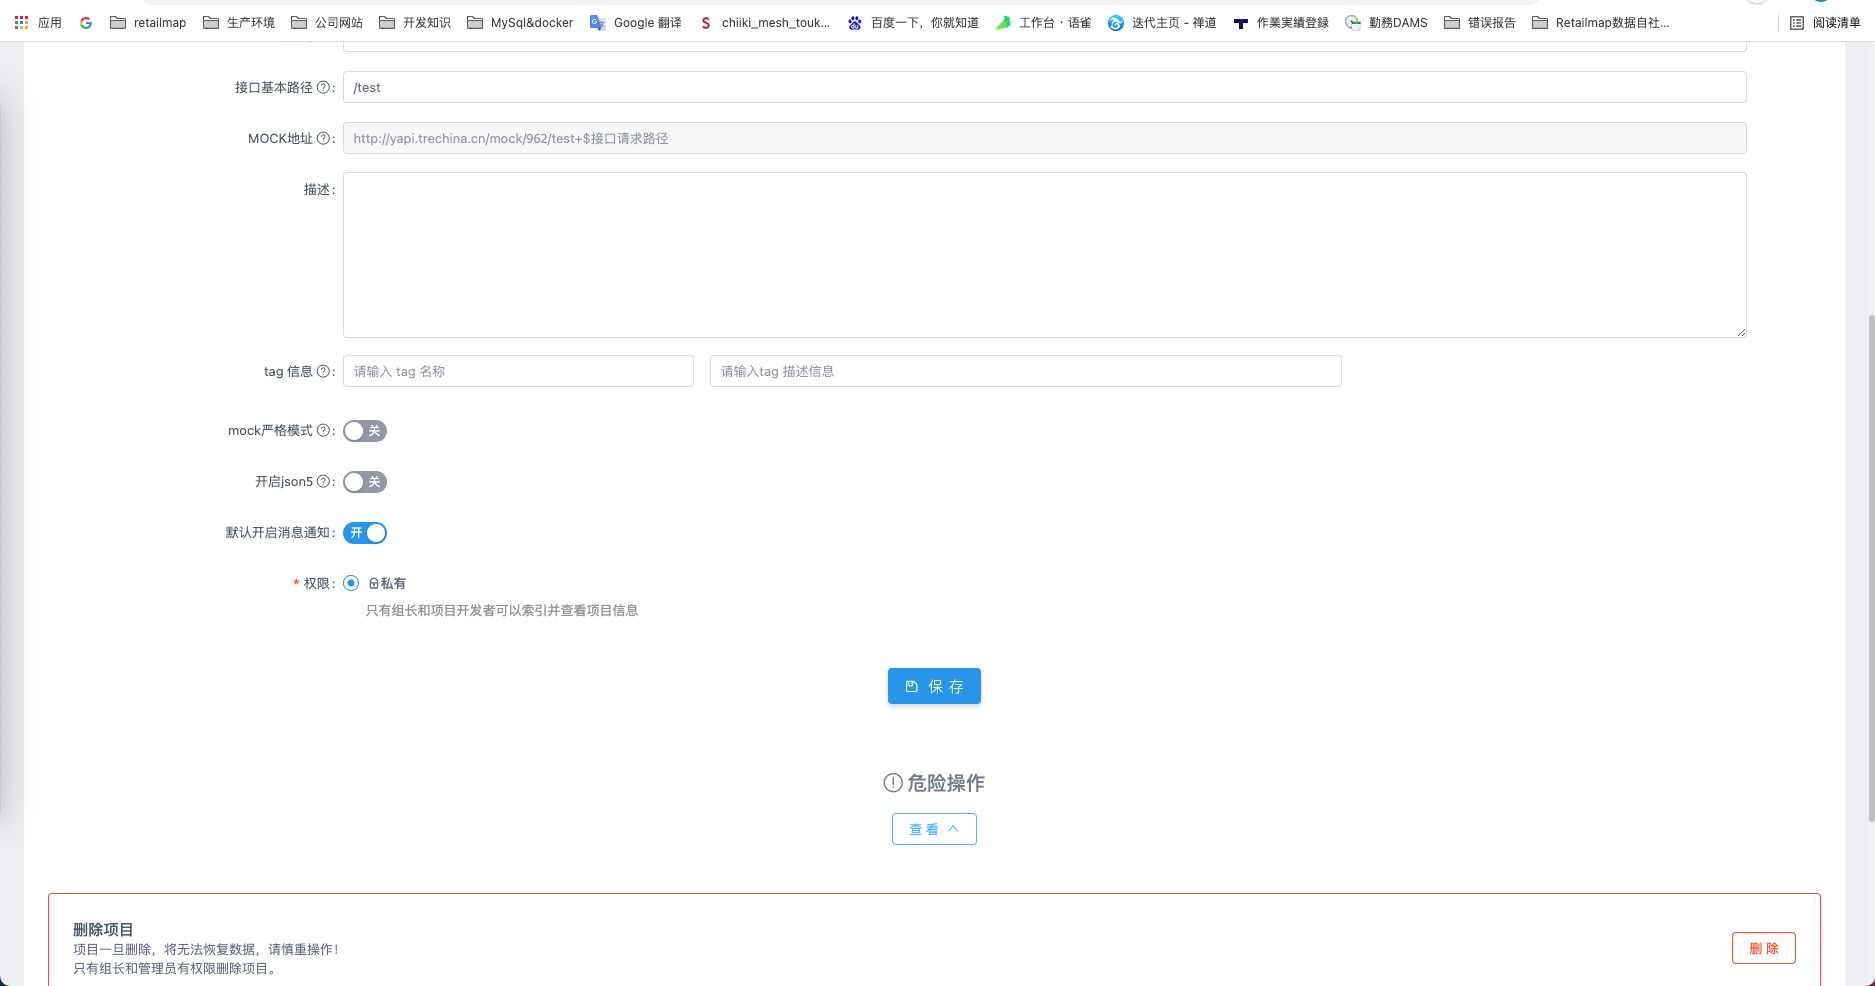Click help icon next to MOCK地址
1875x986 pixels.
(323, 138)
